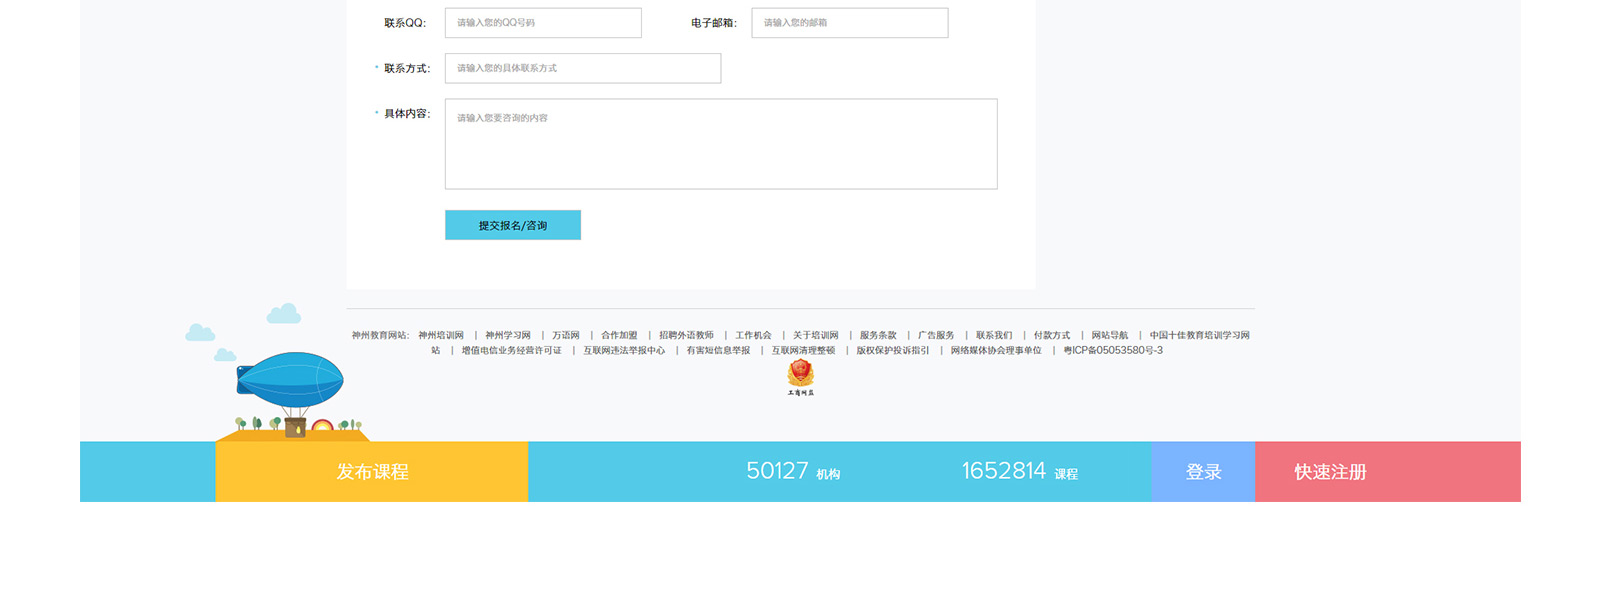Click the 联系QQ input field
This screenshot has height=612, width=1600.
pos(543,23)
